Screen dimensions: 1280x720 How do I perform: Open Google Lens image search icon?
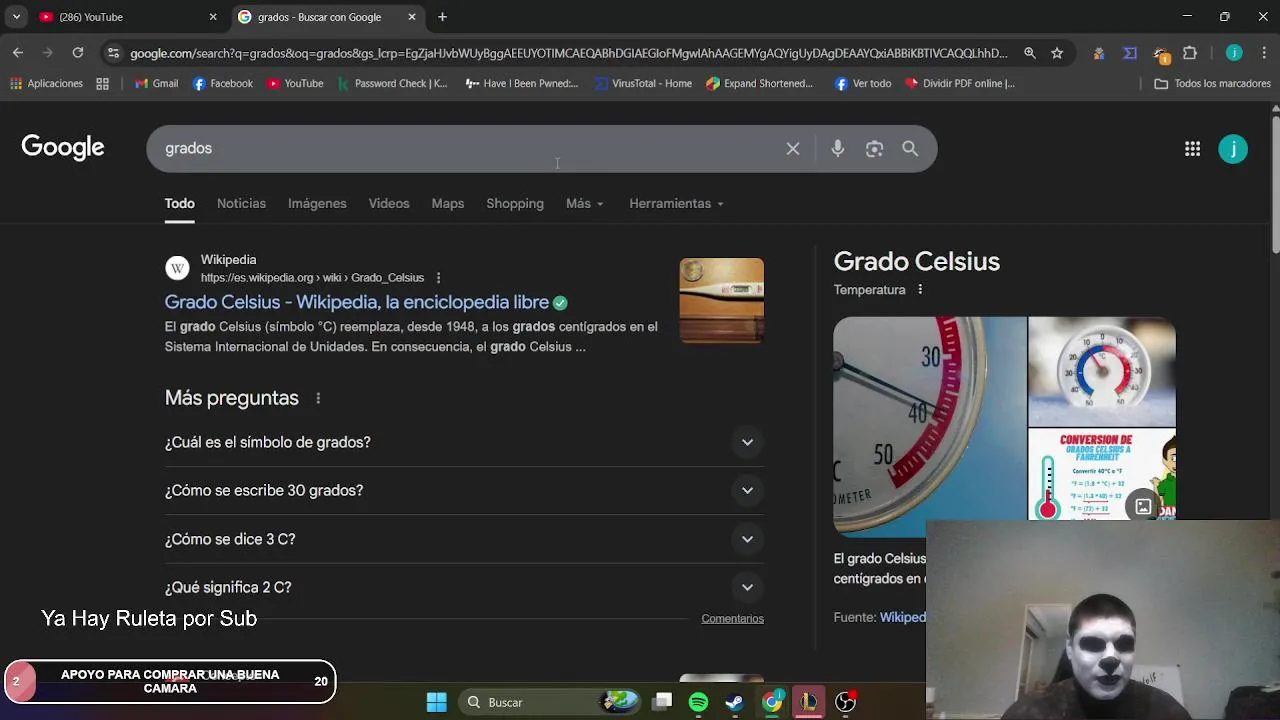874,149
